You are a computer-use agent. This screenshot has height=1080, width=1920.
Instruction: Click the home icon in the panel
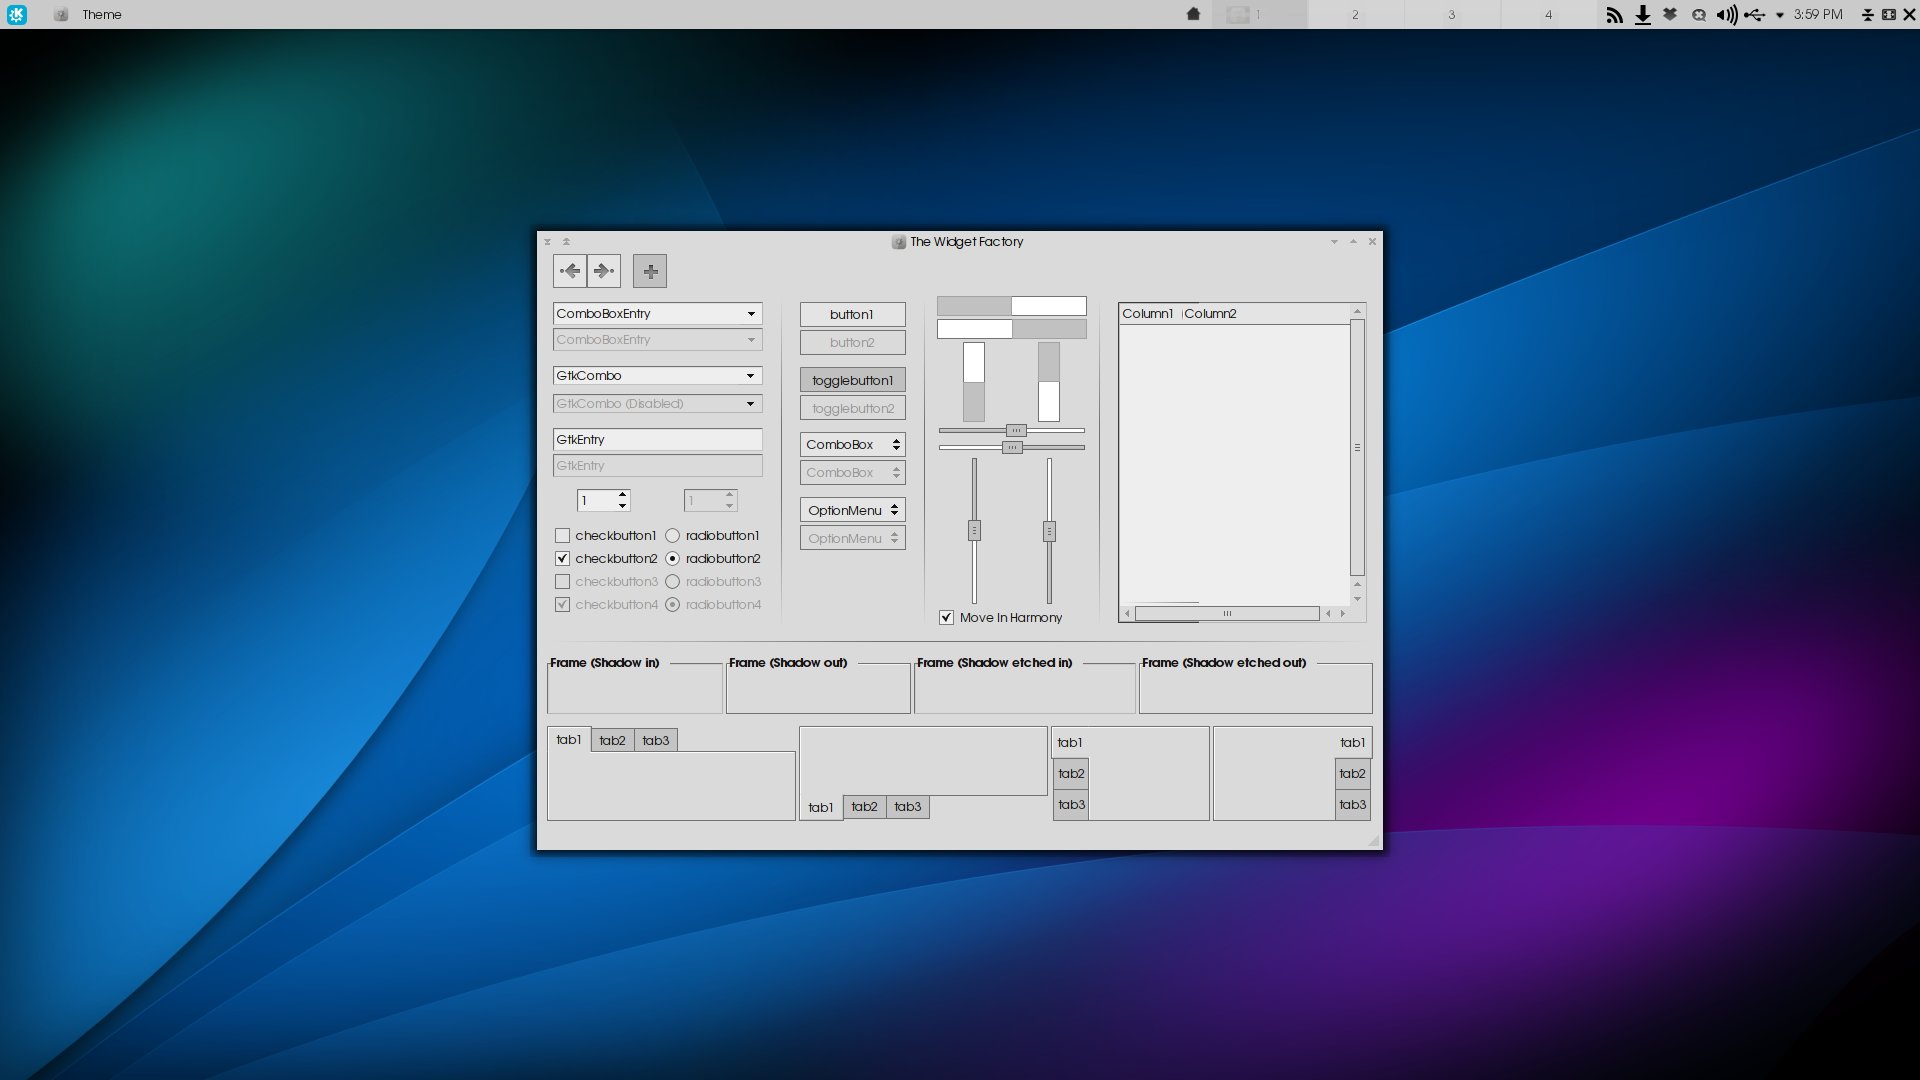click(x=1193, y=14)
